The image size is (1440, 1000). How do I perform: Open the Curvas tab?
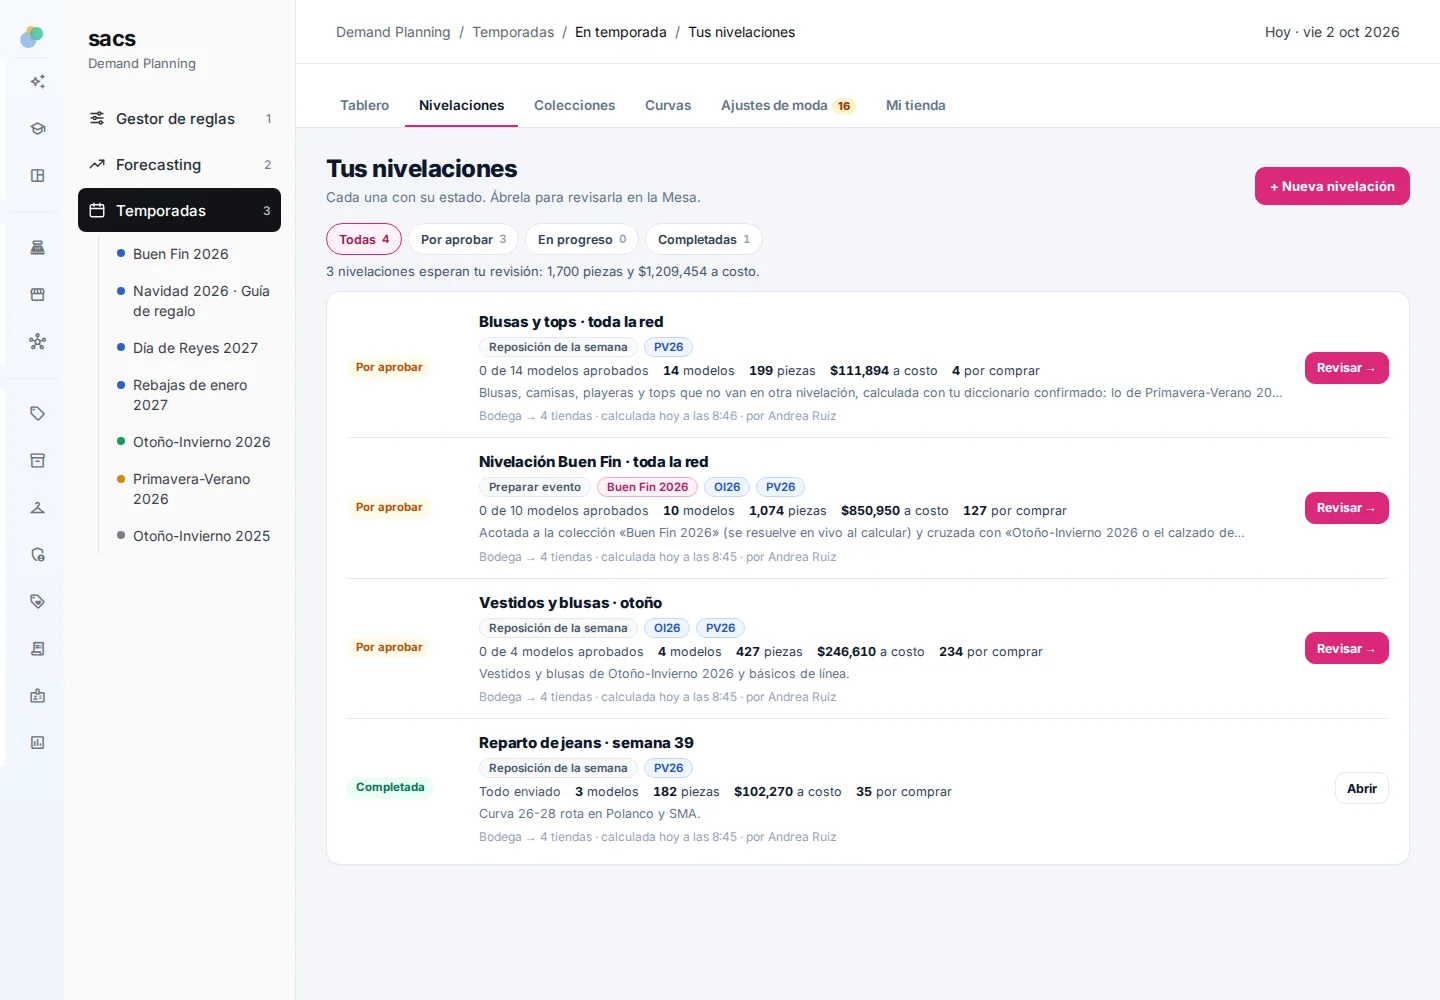coord(668,105)
